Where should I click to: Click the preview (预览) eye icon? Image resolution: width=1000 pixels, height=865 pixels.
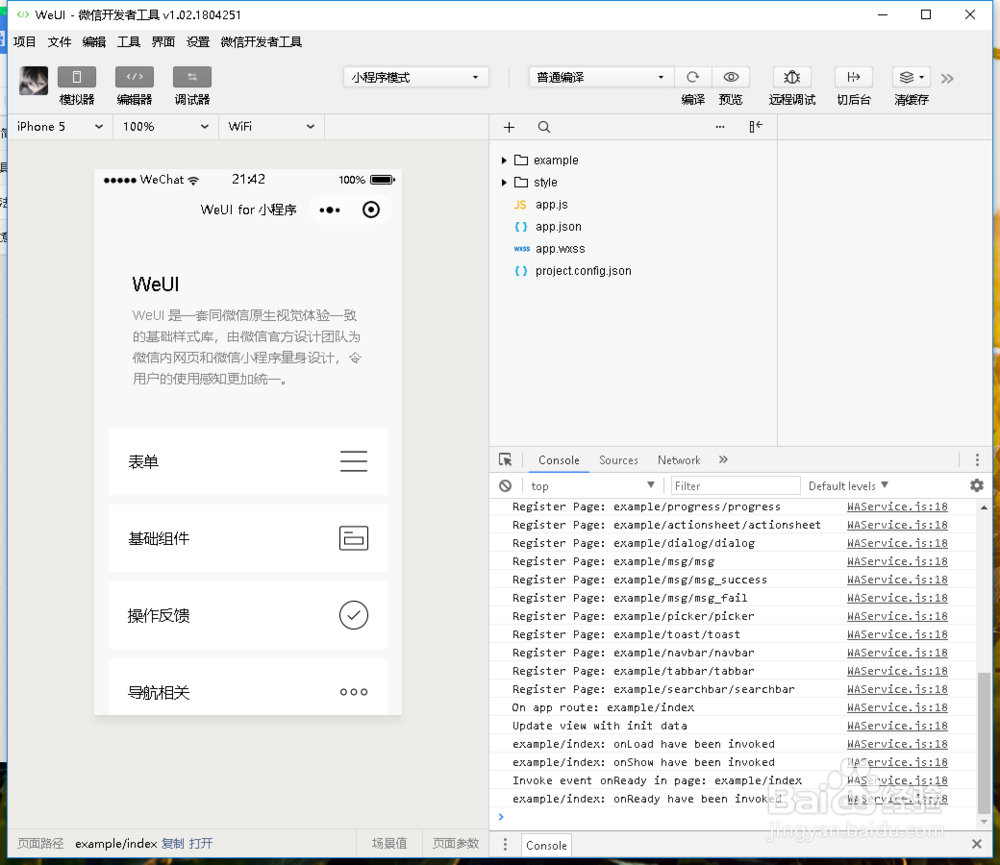[731, 77]
